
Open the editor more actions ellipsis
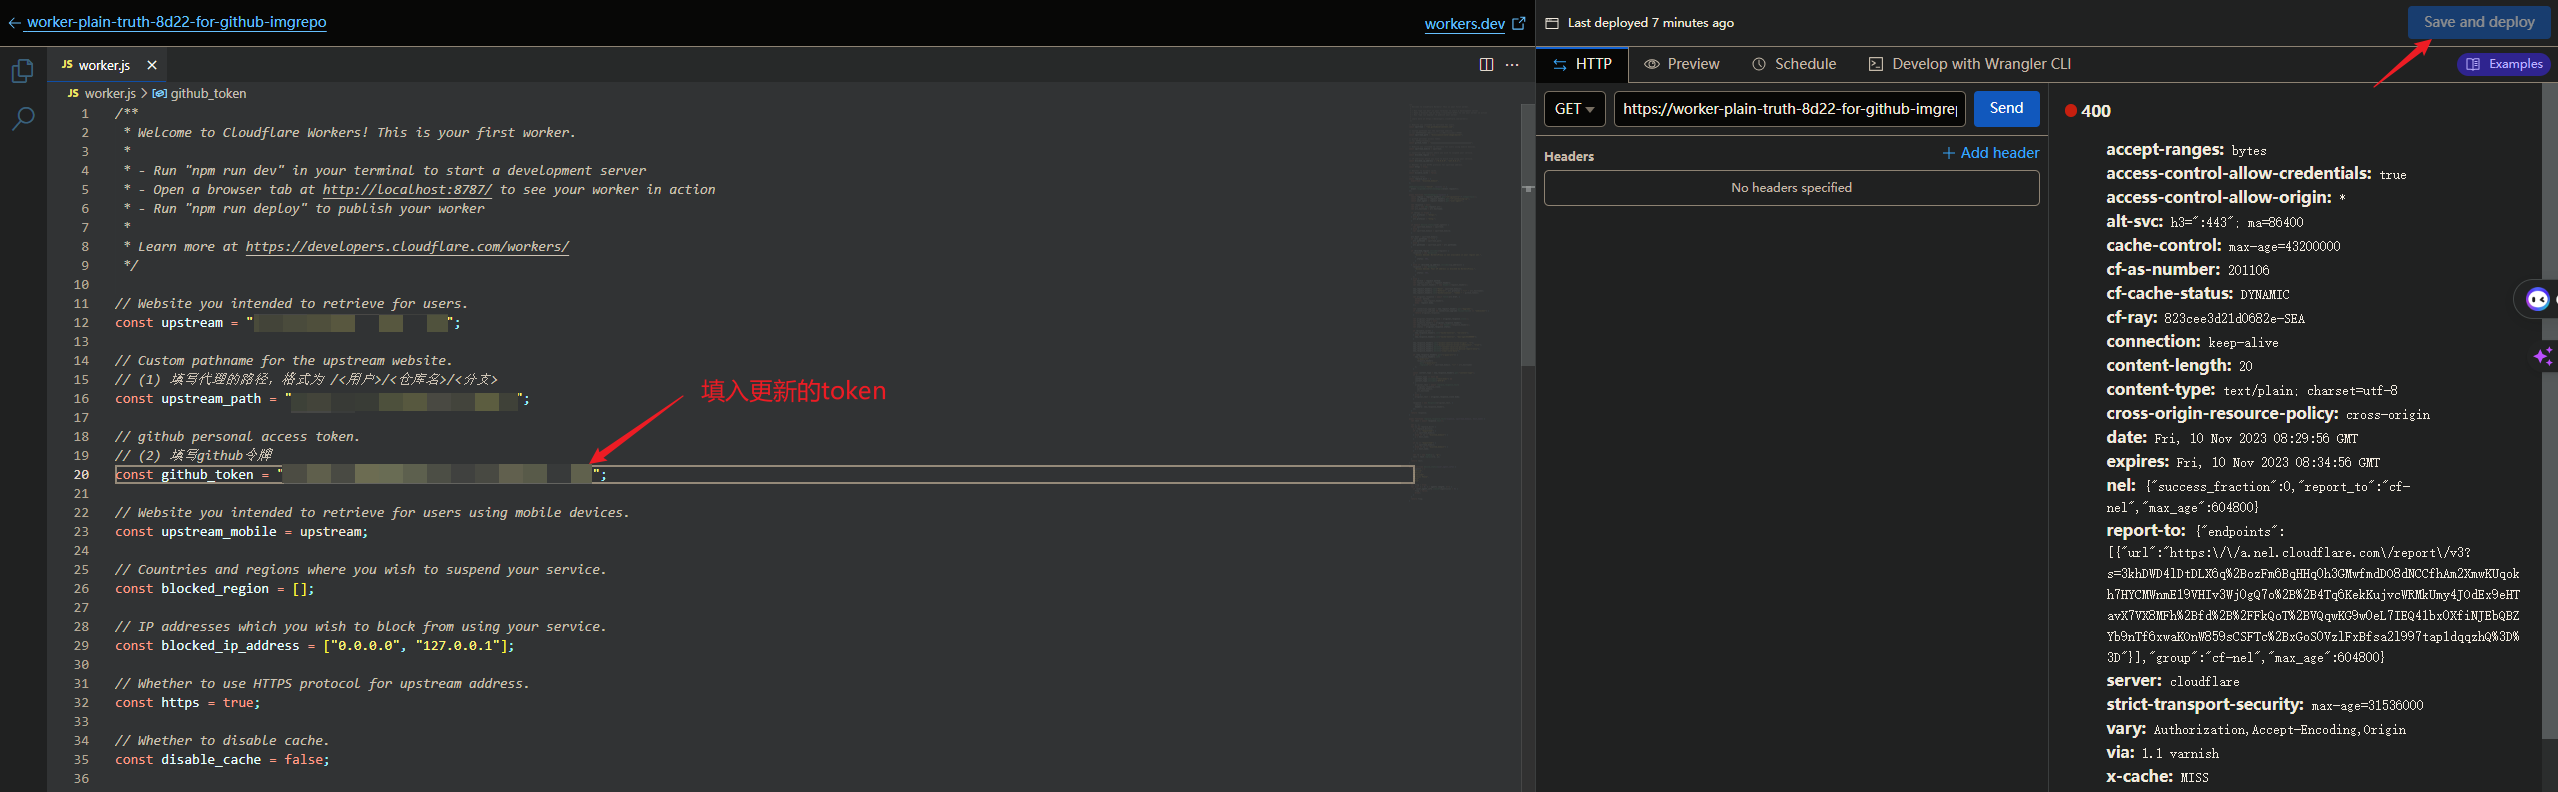tap(1512, 65)
